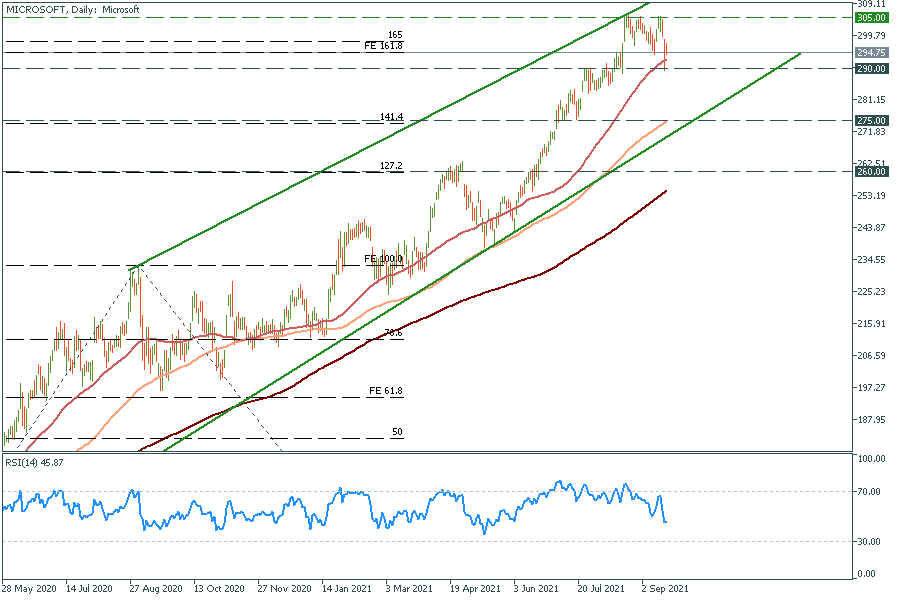Select the 260.00 price level tag
This screenshot has width=900, height=600.
[x=871, y=172]
